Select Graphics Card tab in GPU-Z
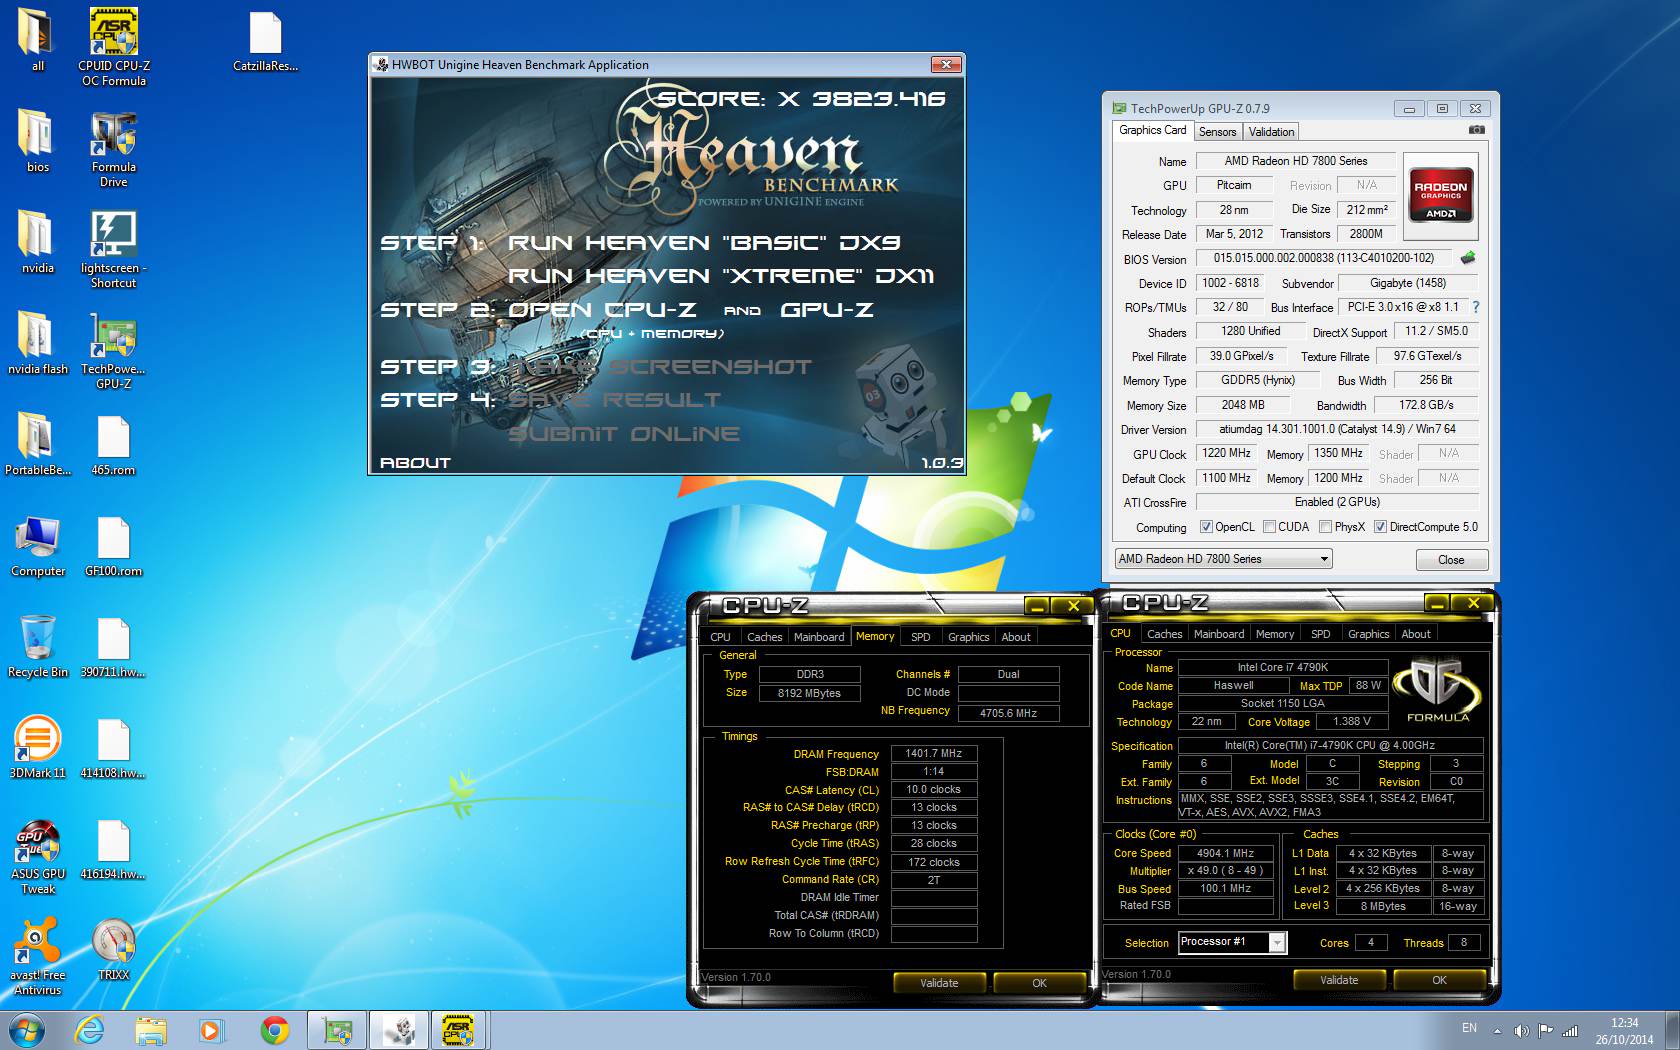The image size is (1680, 1050). (x=1152, y=130)
